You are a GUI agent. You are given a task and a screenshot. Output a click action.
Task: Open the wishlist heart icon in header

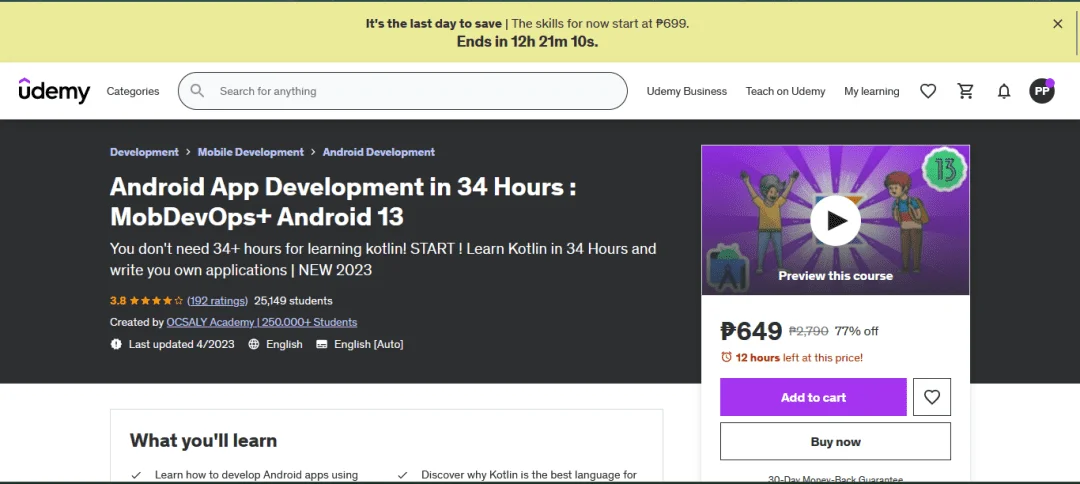point(928,91)
